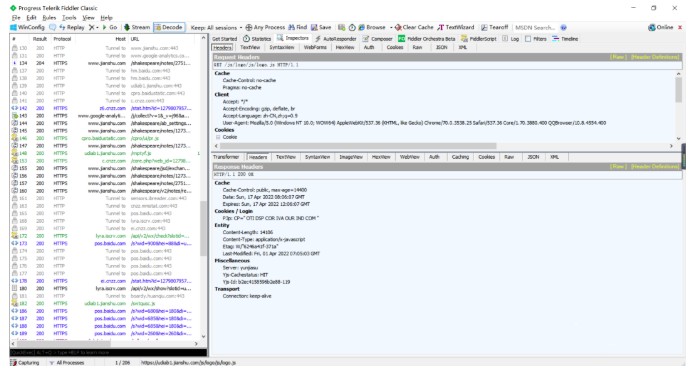Click the timer clock toolbar icon
This screenshot has height=368, width=689.
click(x=352, y=27)
